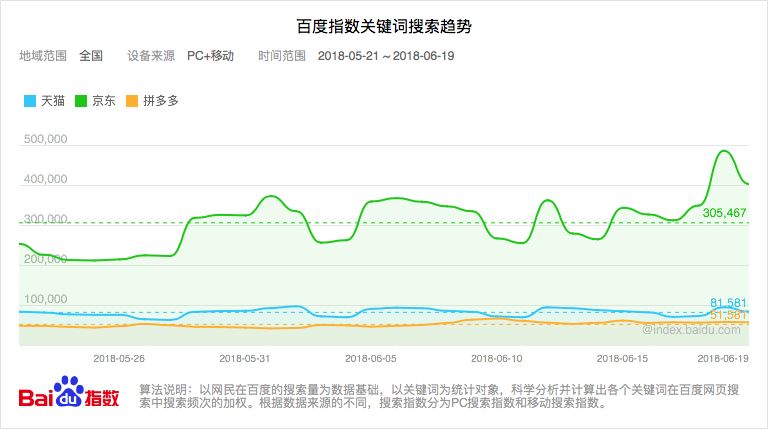Image resolution: width=768 pixels, height=429 pixels.
Task: Click the blue 天猫 legend swatch
Action: [30, 101]
